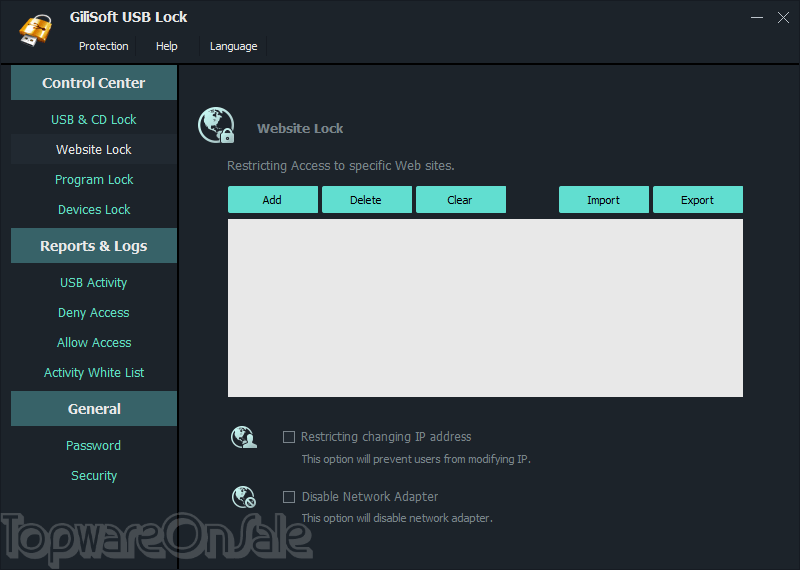Open the Help menu
The width and height of the screenshot is (800, 570).
167,46
